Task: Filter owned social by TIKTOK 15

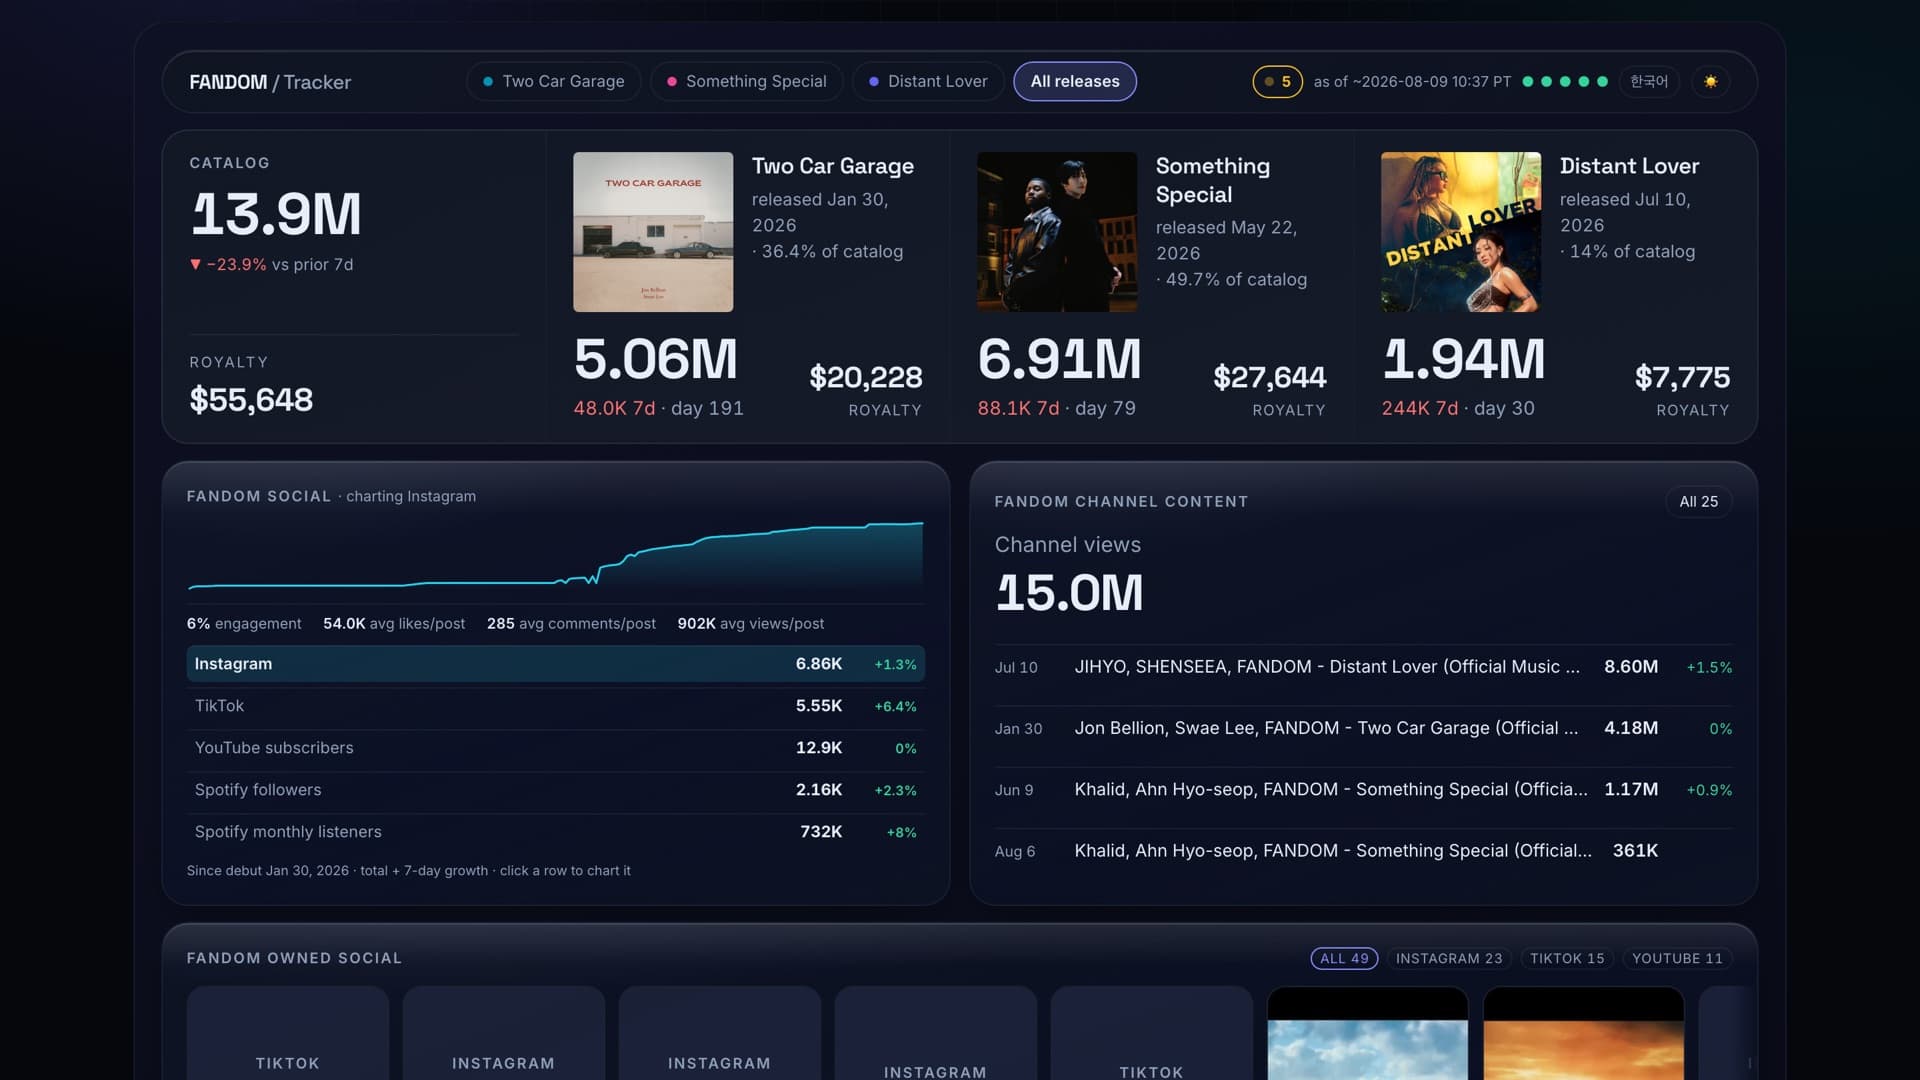Action: pos(1567,958)
